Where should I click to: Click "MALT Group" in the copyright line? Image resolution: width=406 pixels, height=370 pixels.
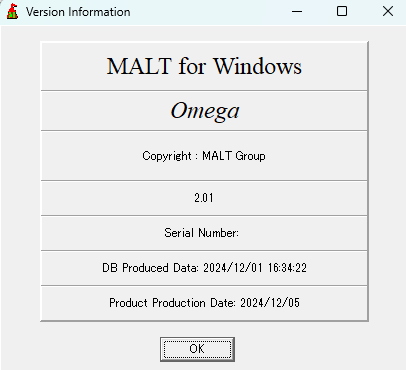click(x=234, y=156)
